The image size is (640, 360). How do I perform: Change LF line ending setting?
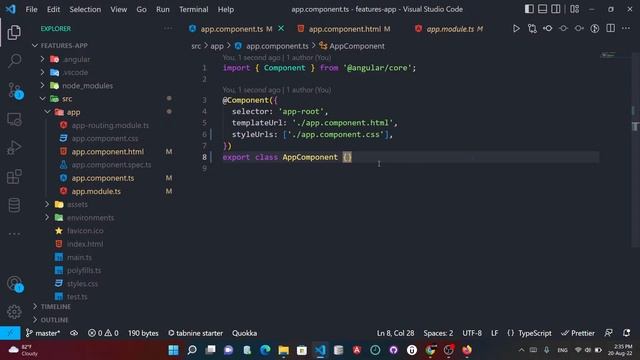(x=494, y=333)
